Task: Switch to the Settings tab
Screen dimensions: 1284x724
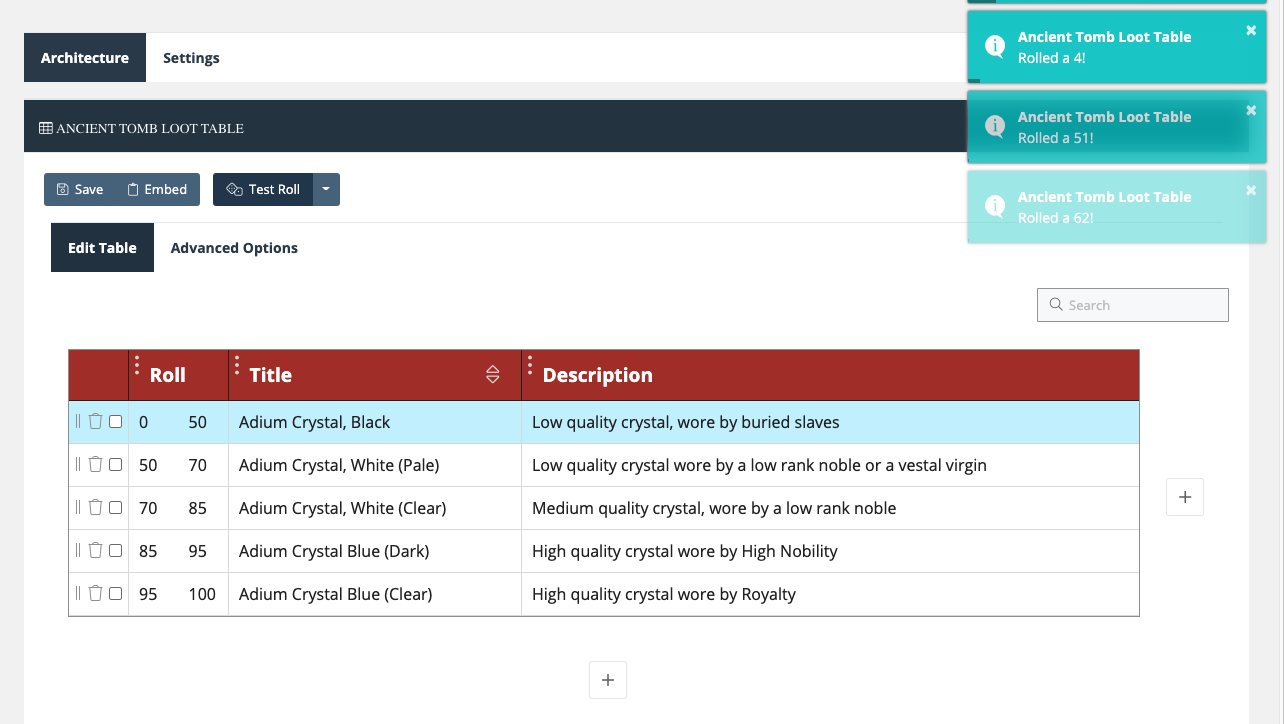Action: [x=191, y=58]
